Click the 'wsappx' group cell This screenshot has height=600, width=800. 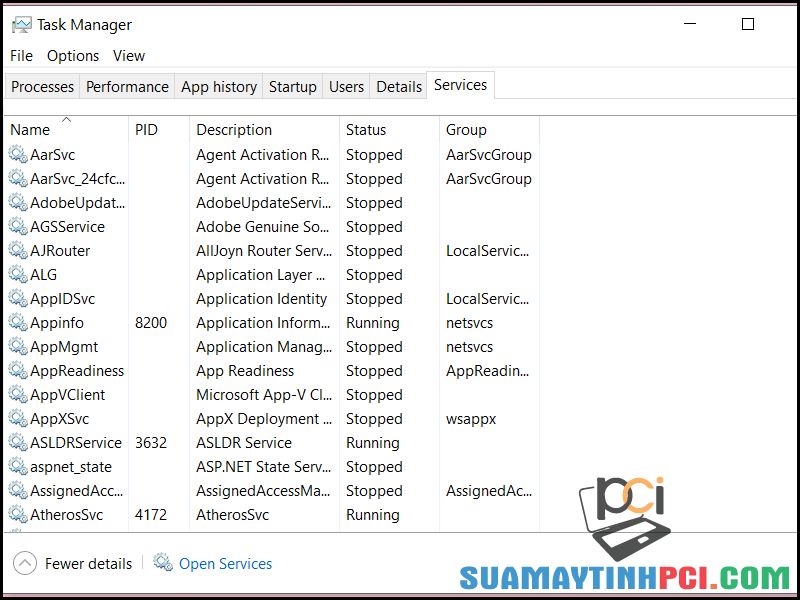click(471, 419)
